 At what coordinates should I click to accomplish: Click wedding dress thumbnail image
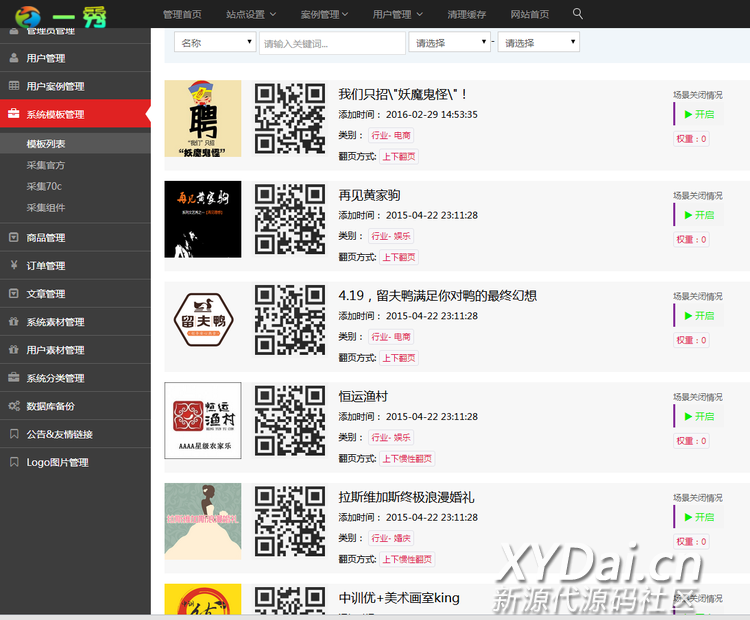tap(203, 521)
